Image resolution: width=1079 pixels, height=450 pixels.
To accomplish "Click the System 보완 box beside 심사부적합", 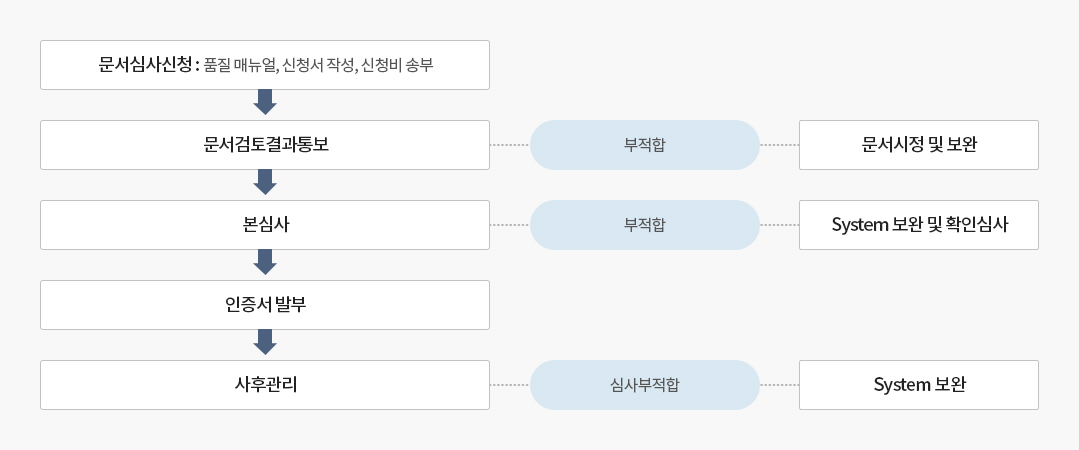I will tap(919, 385).
